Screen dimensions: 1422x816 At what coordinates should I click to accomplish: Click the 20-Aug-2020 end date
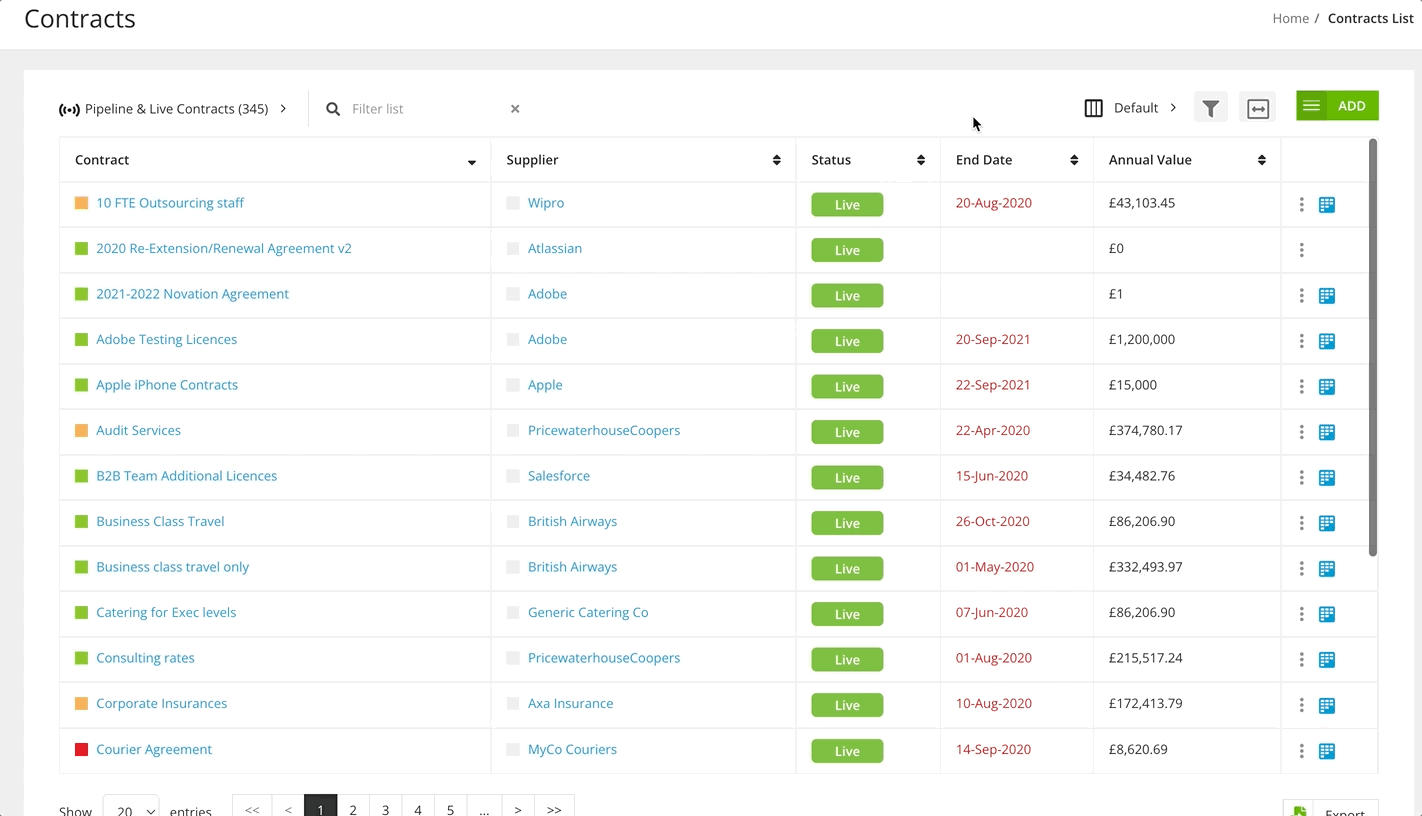[994, 203]
